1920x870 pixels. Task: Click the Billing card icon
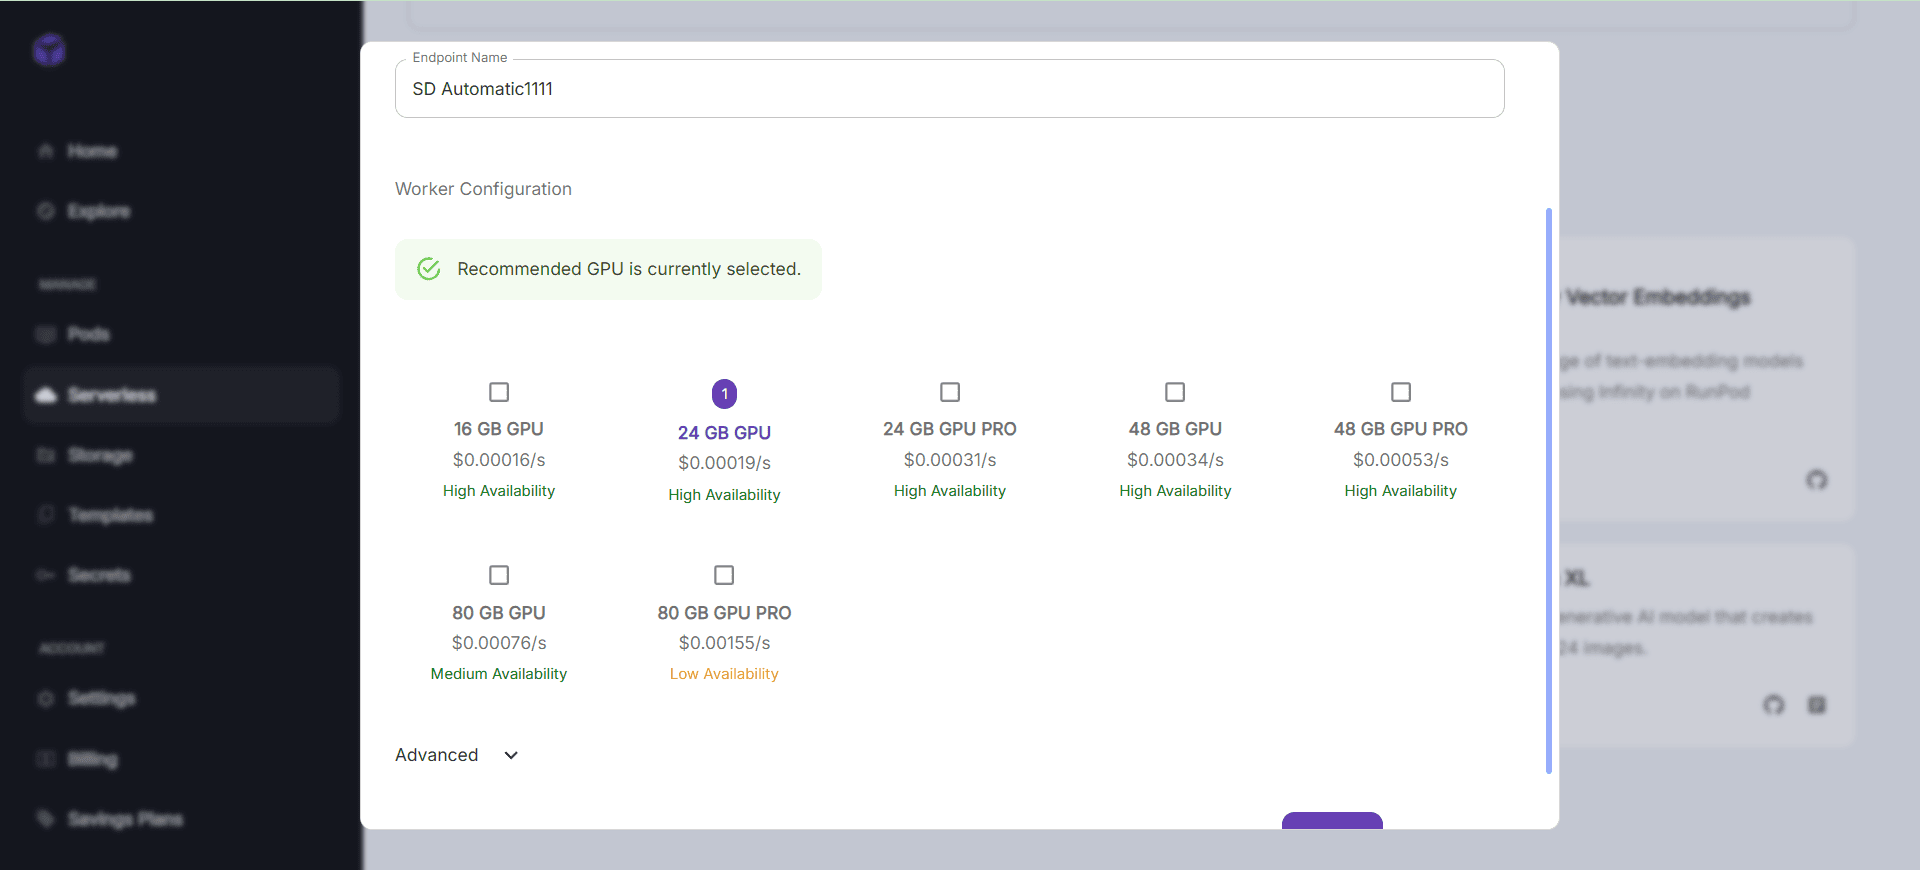(46, 759)
